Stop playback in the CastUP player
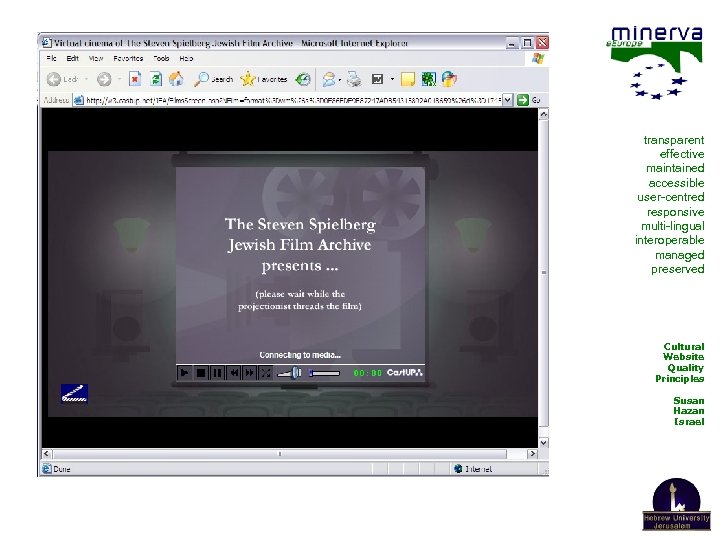 coord(201,372)
